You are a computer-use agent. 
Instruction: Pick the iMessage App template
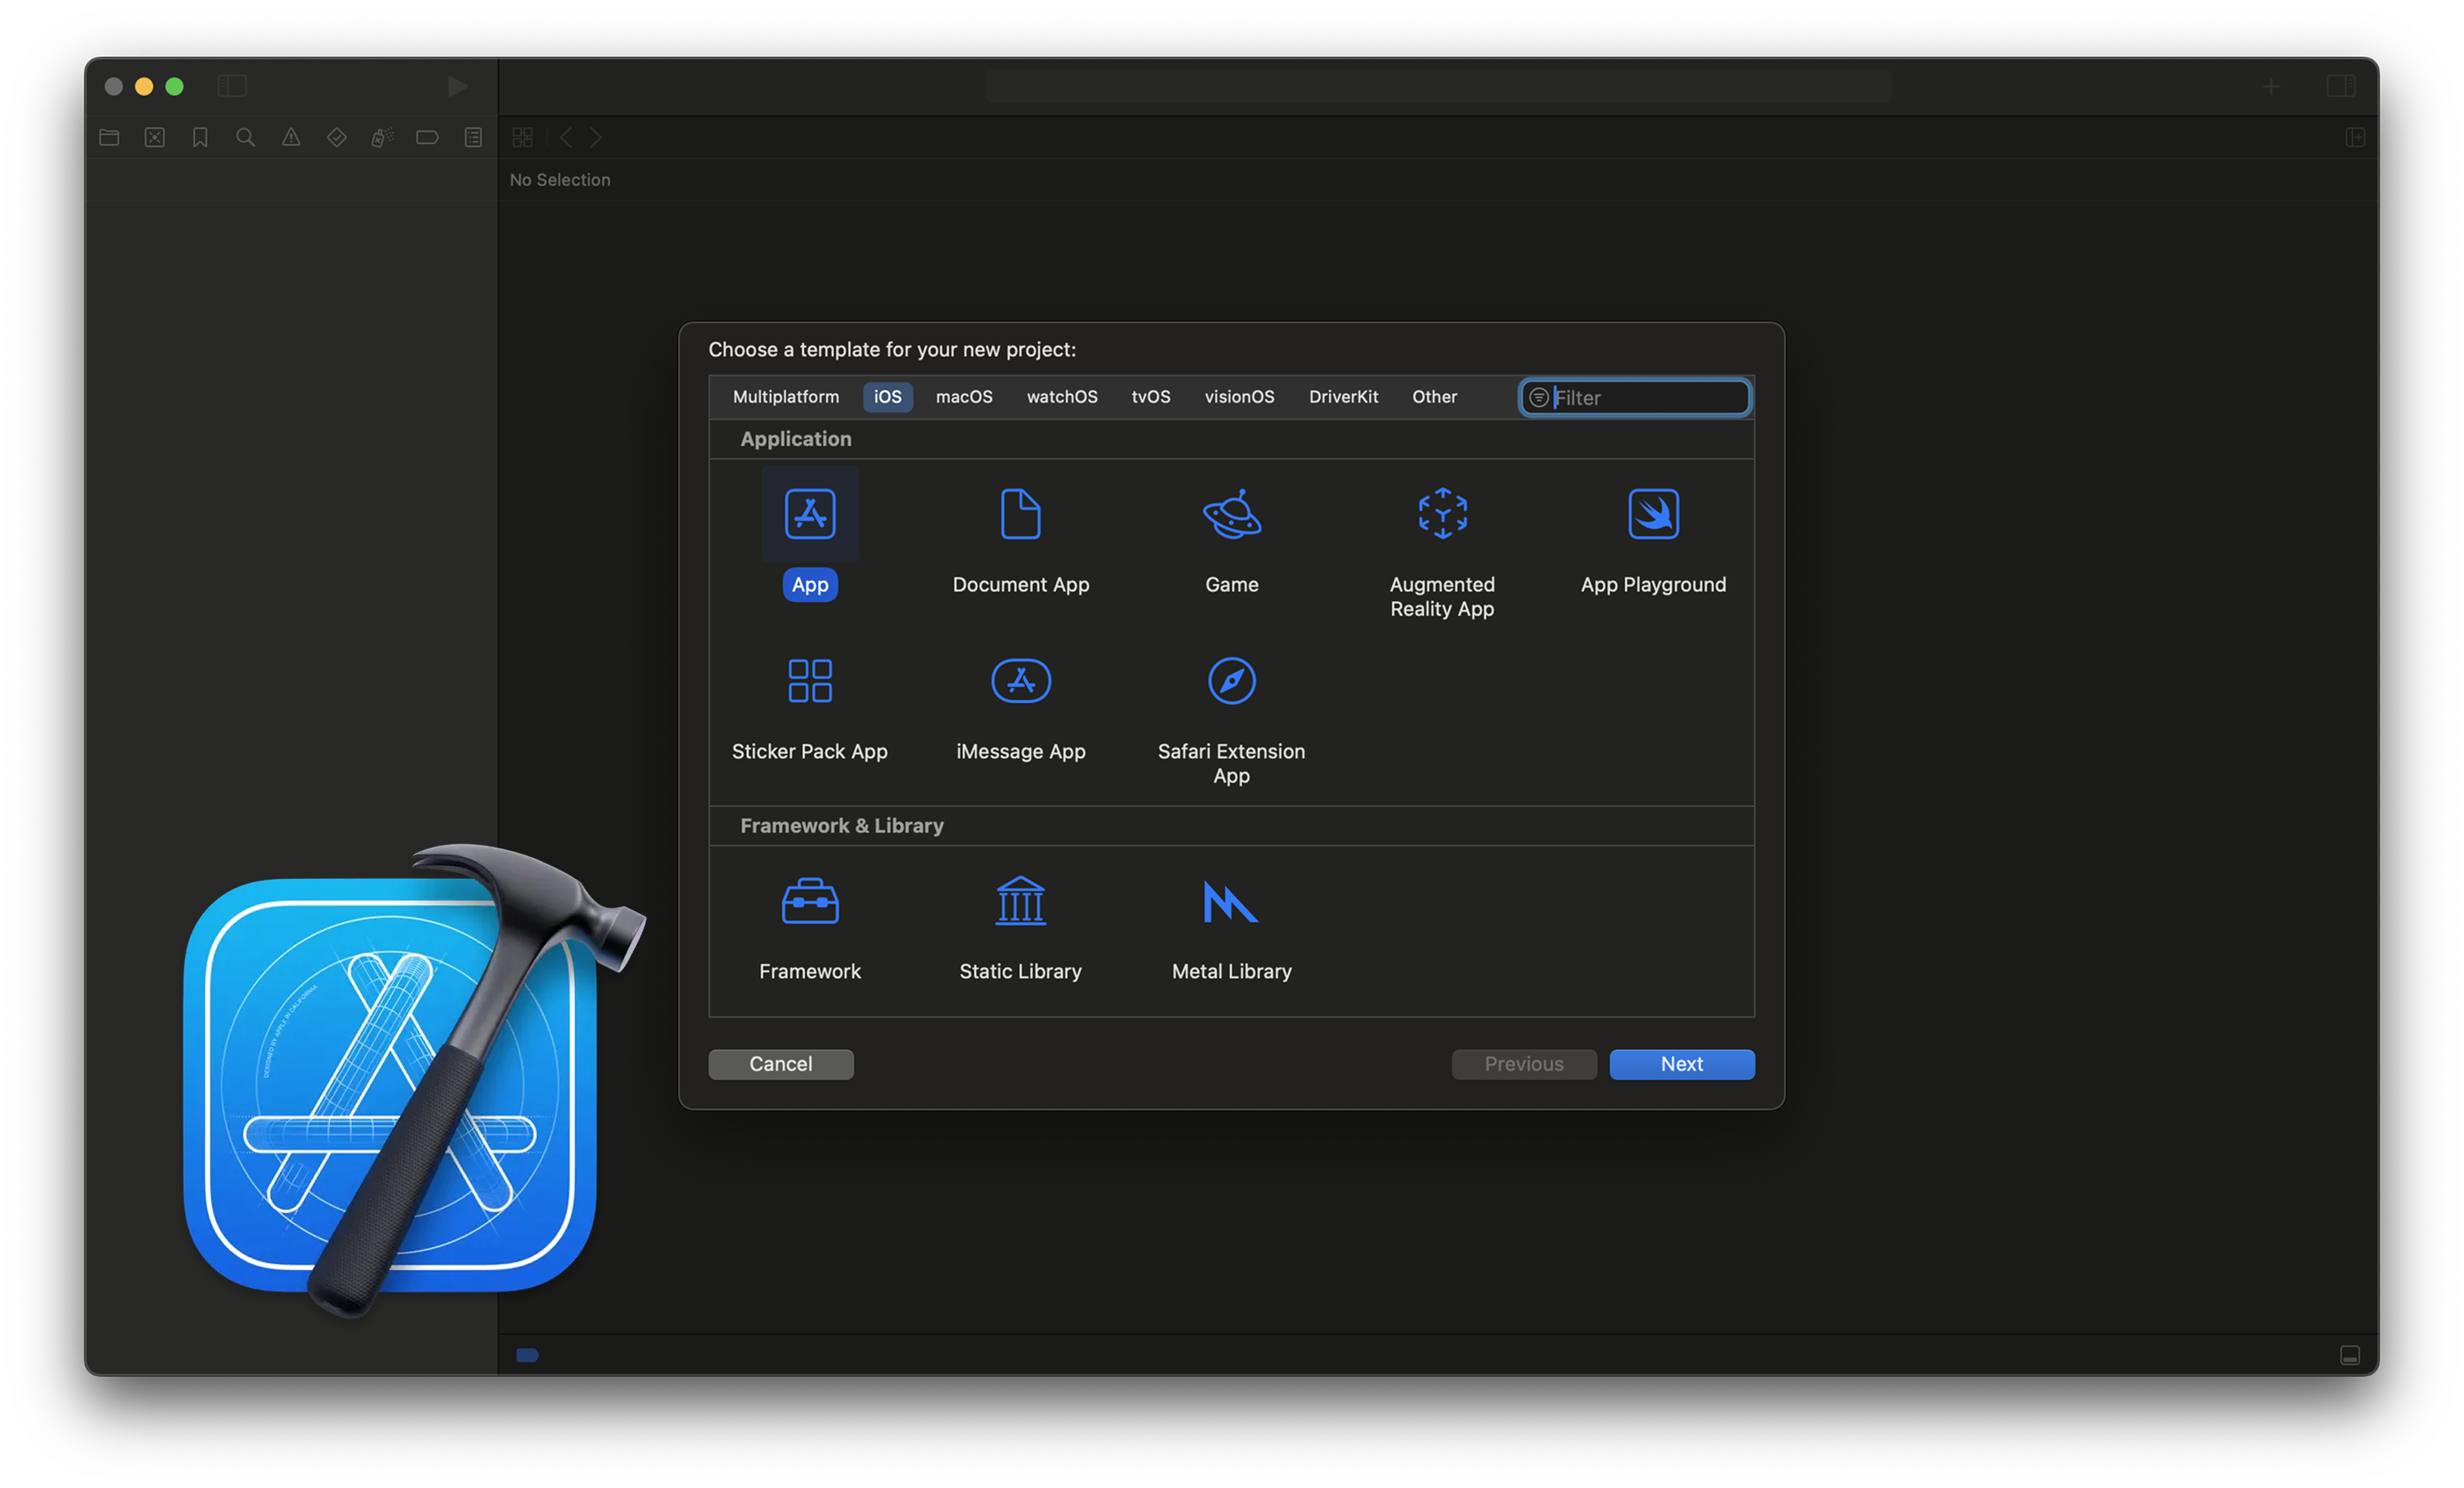click(x=1021, y=708)
